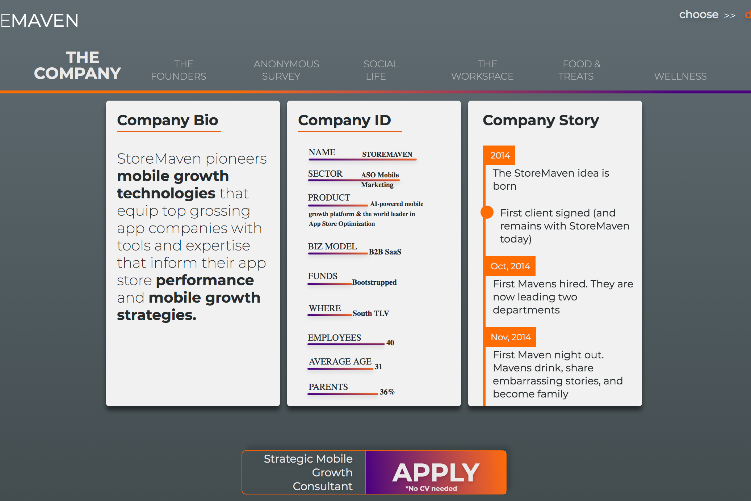This screenshot has height=501, width=751.
Task: Click the Company Story card heading
Action: click(x=541, y=120)
